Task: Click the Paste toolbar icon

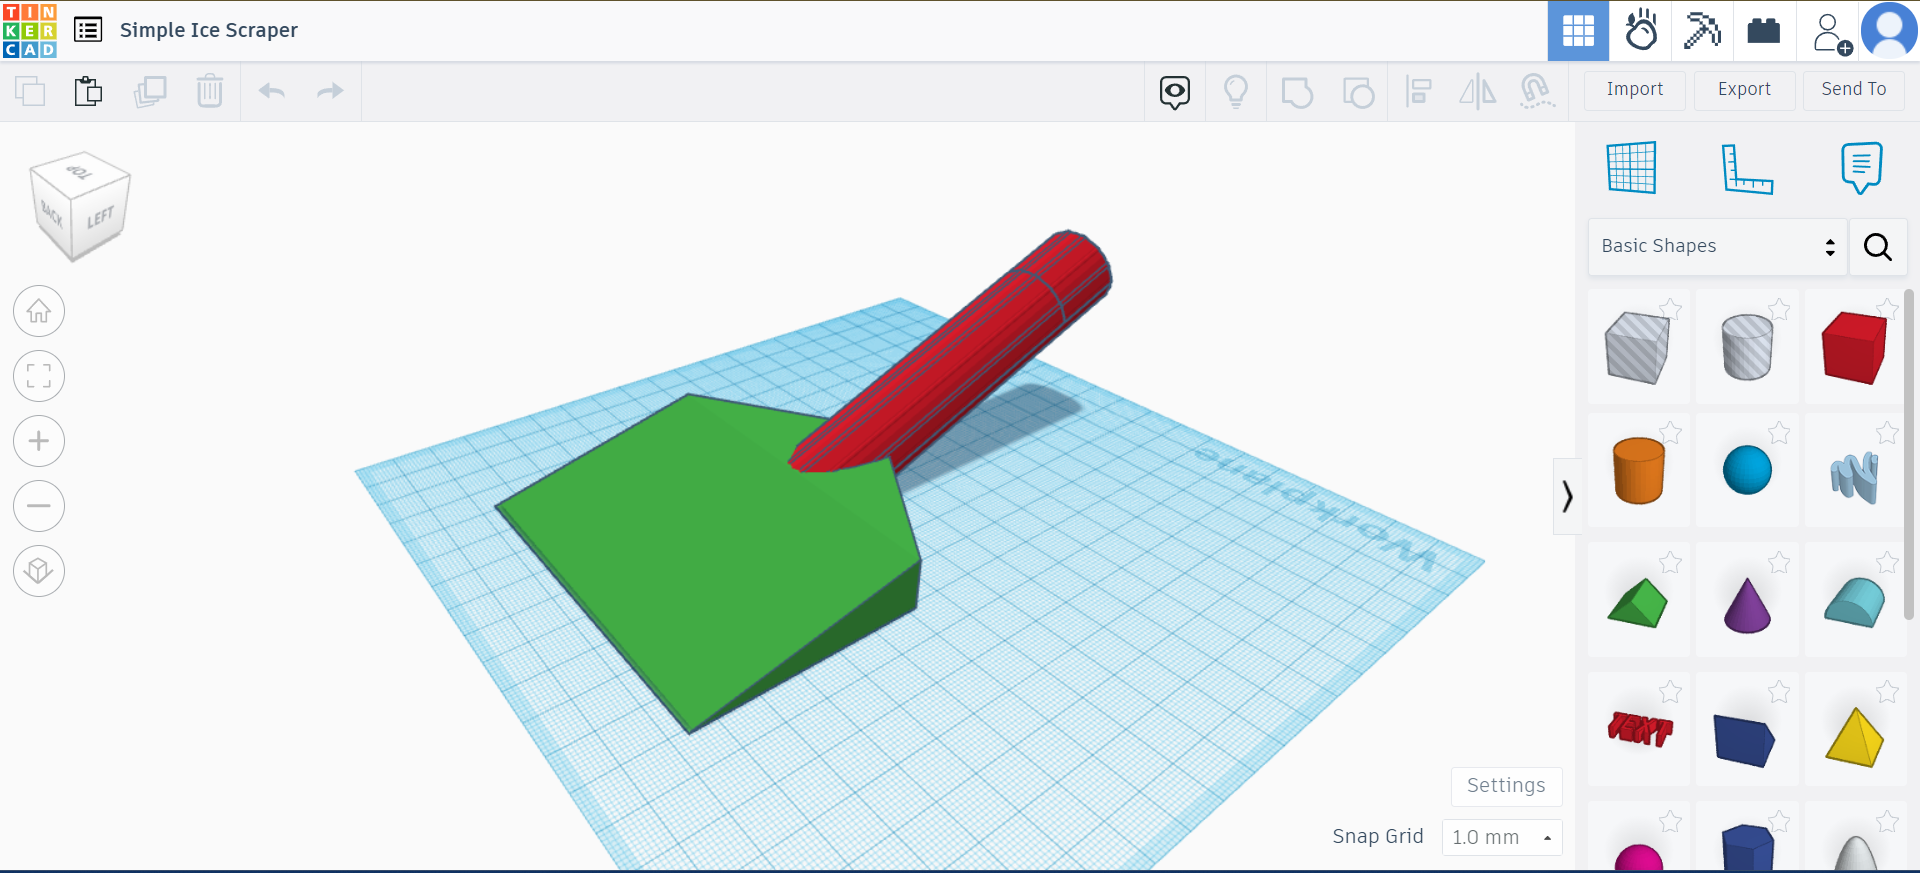Action: [x=89, y=91]
